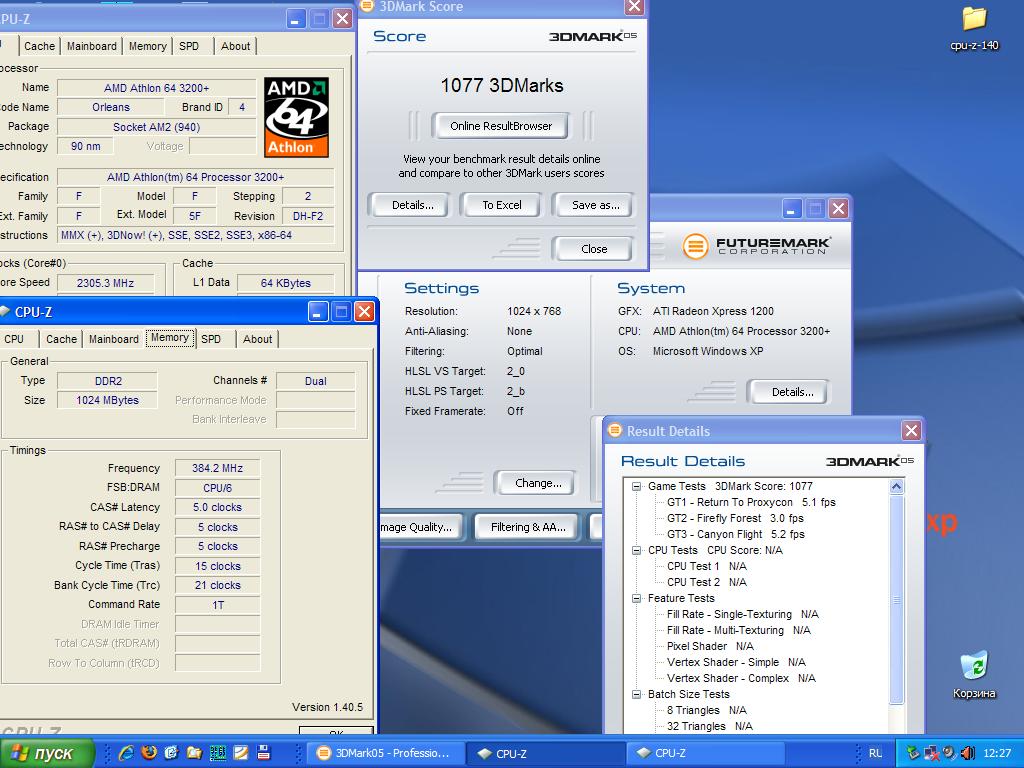Image resolution: width=1024 pixels, height=768 pixels.
Task: Open About tab in front CPU-Z window
Action: tap(257, 339)
